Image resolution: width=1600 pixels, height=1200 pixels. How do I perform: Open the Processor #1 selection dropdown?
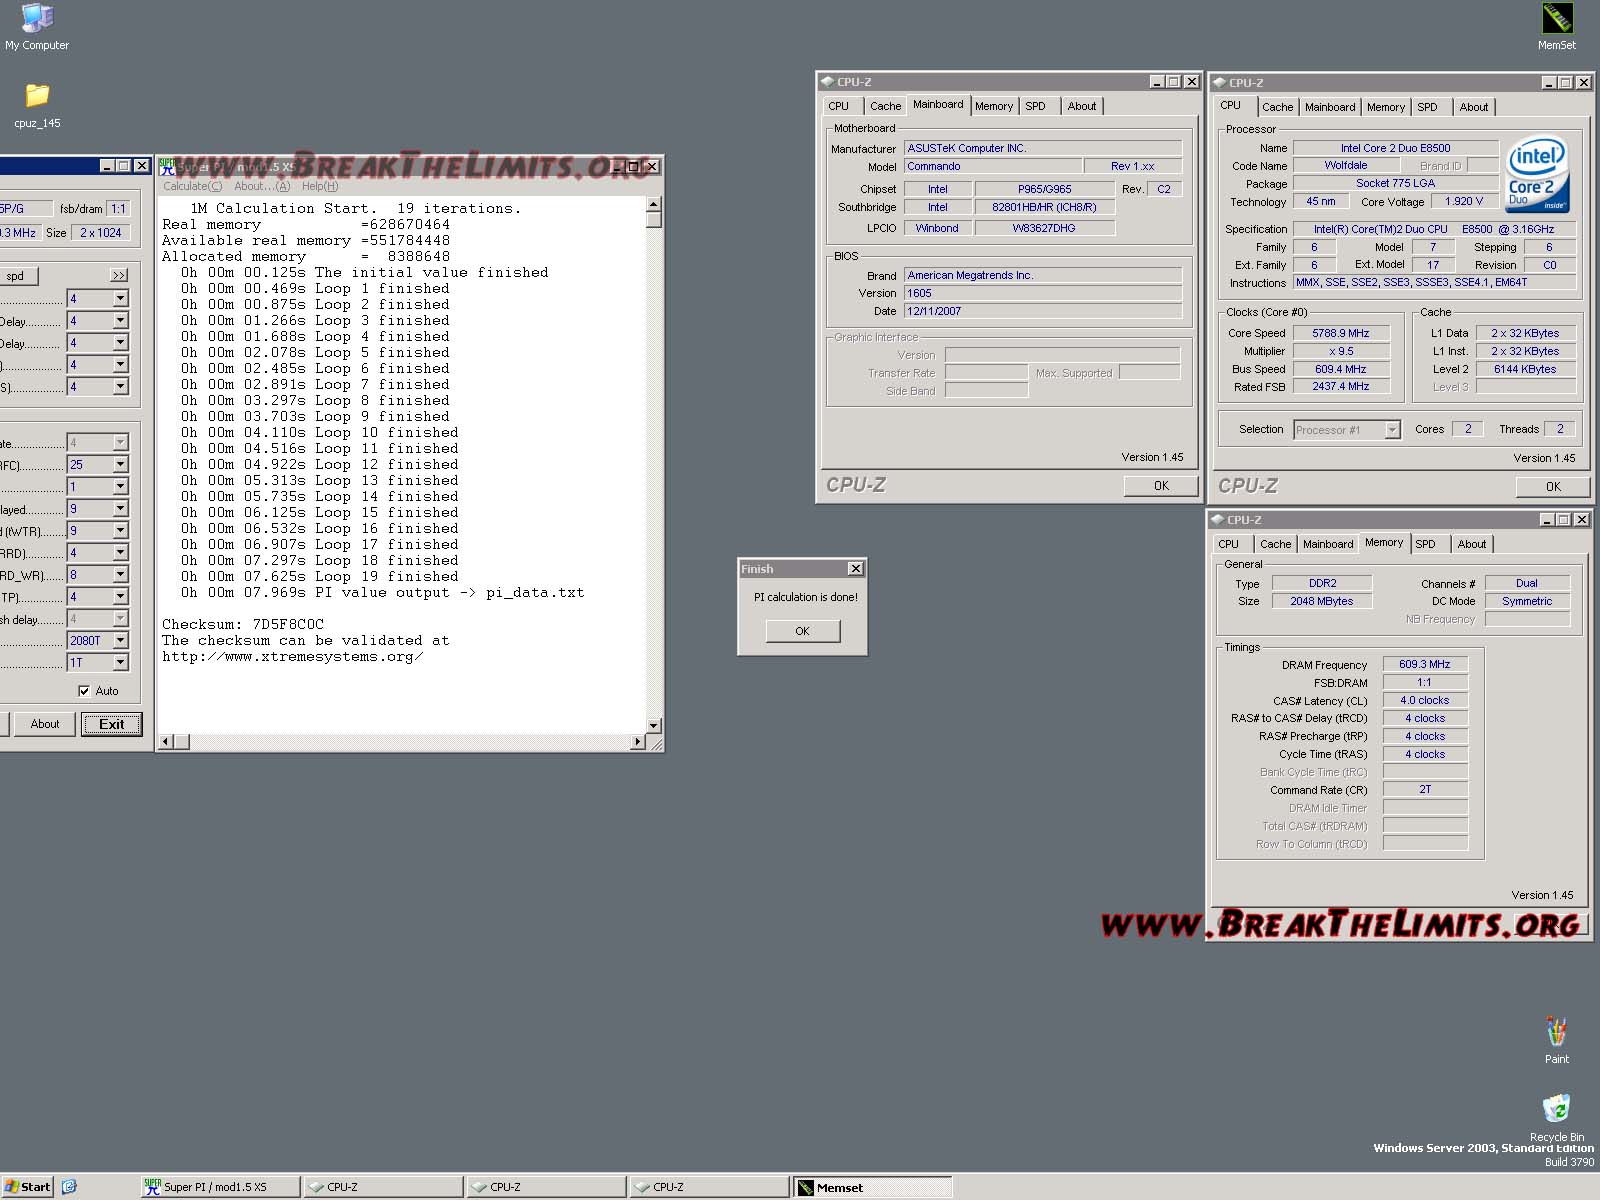pyautogui.click(x=1392, y=430)
